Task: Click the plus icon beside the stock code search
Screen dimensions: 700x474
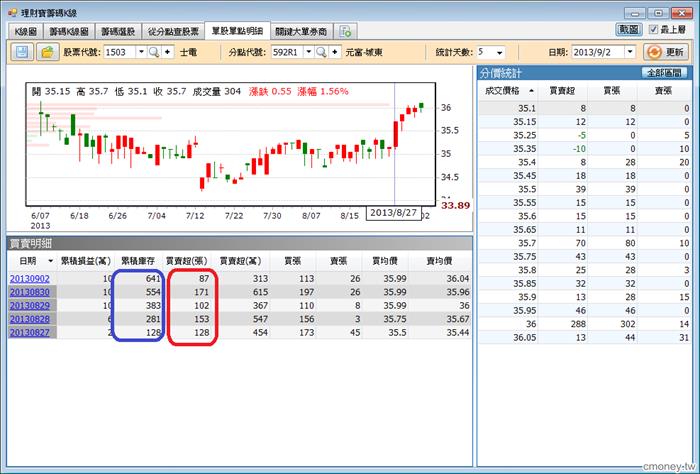Action: 167,52
